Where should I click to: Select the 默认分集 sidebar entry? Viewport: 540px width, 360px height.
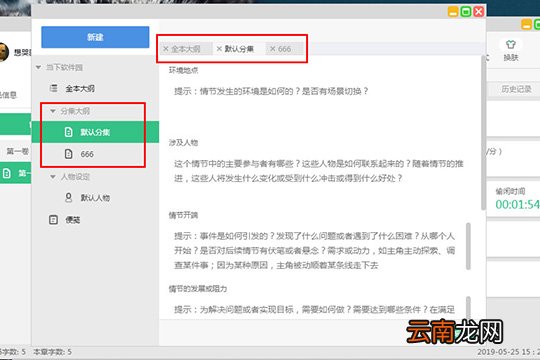[95, 132]
